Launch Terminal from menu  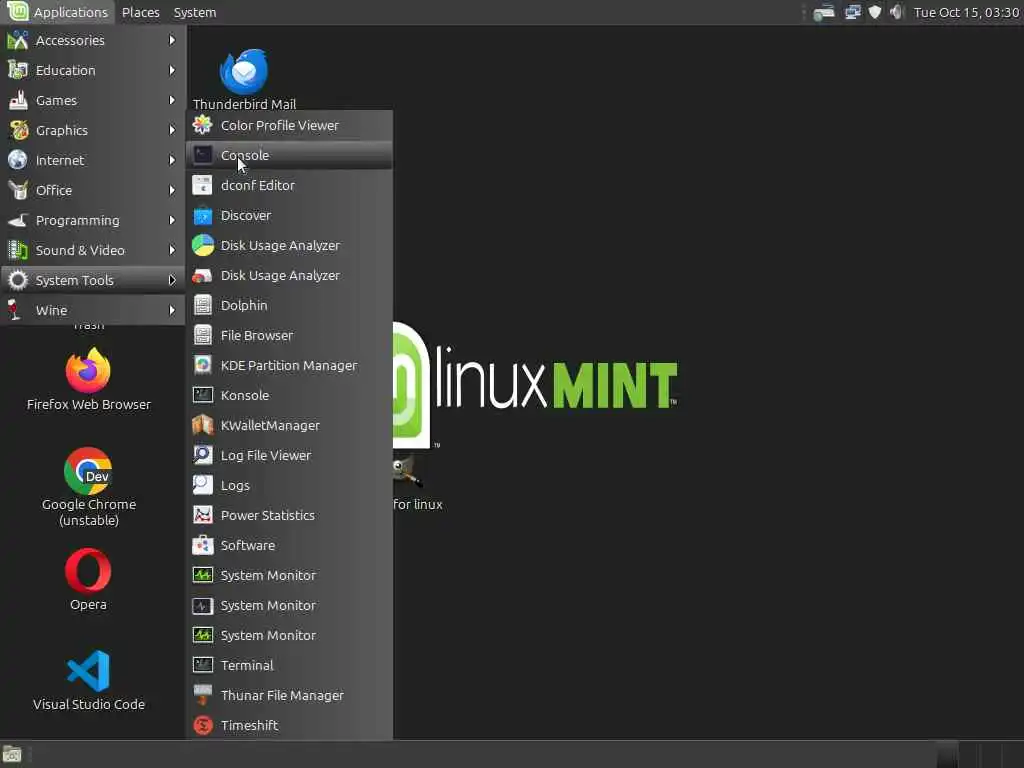coord(289,666)
